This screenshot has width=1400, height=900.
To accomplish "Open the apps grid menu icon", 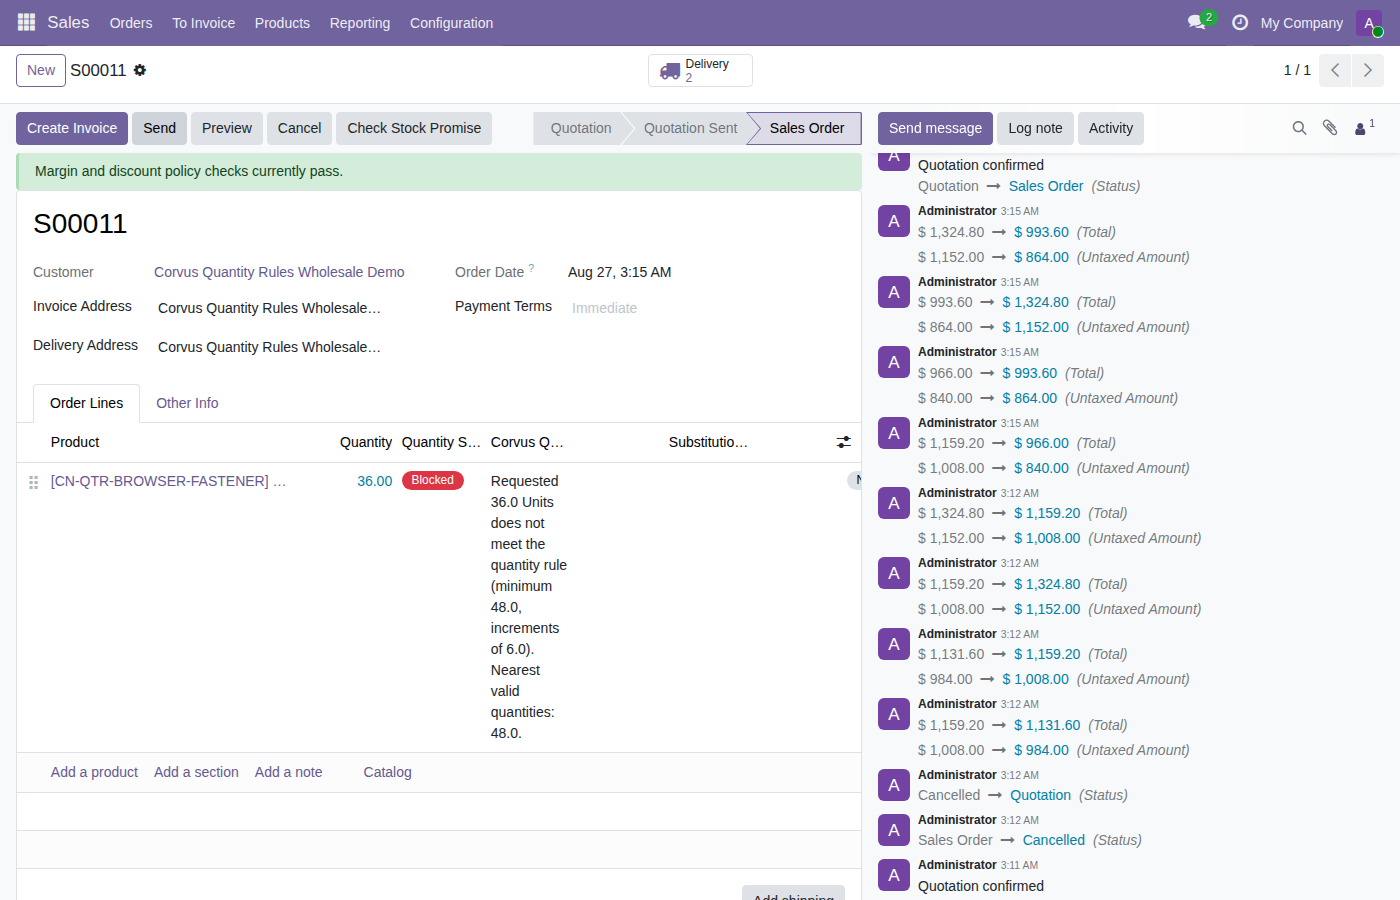I will pos(27,22).
